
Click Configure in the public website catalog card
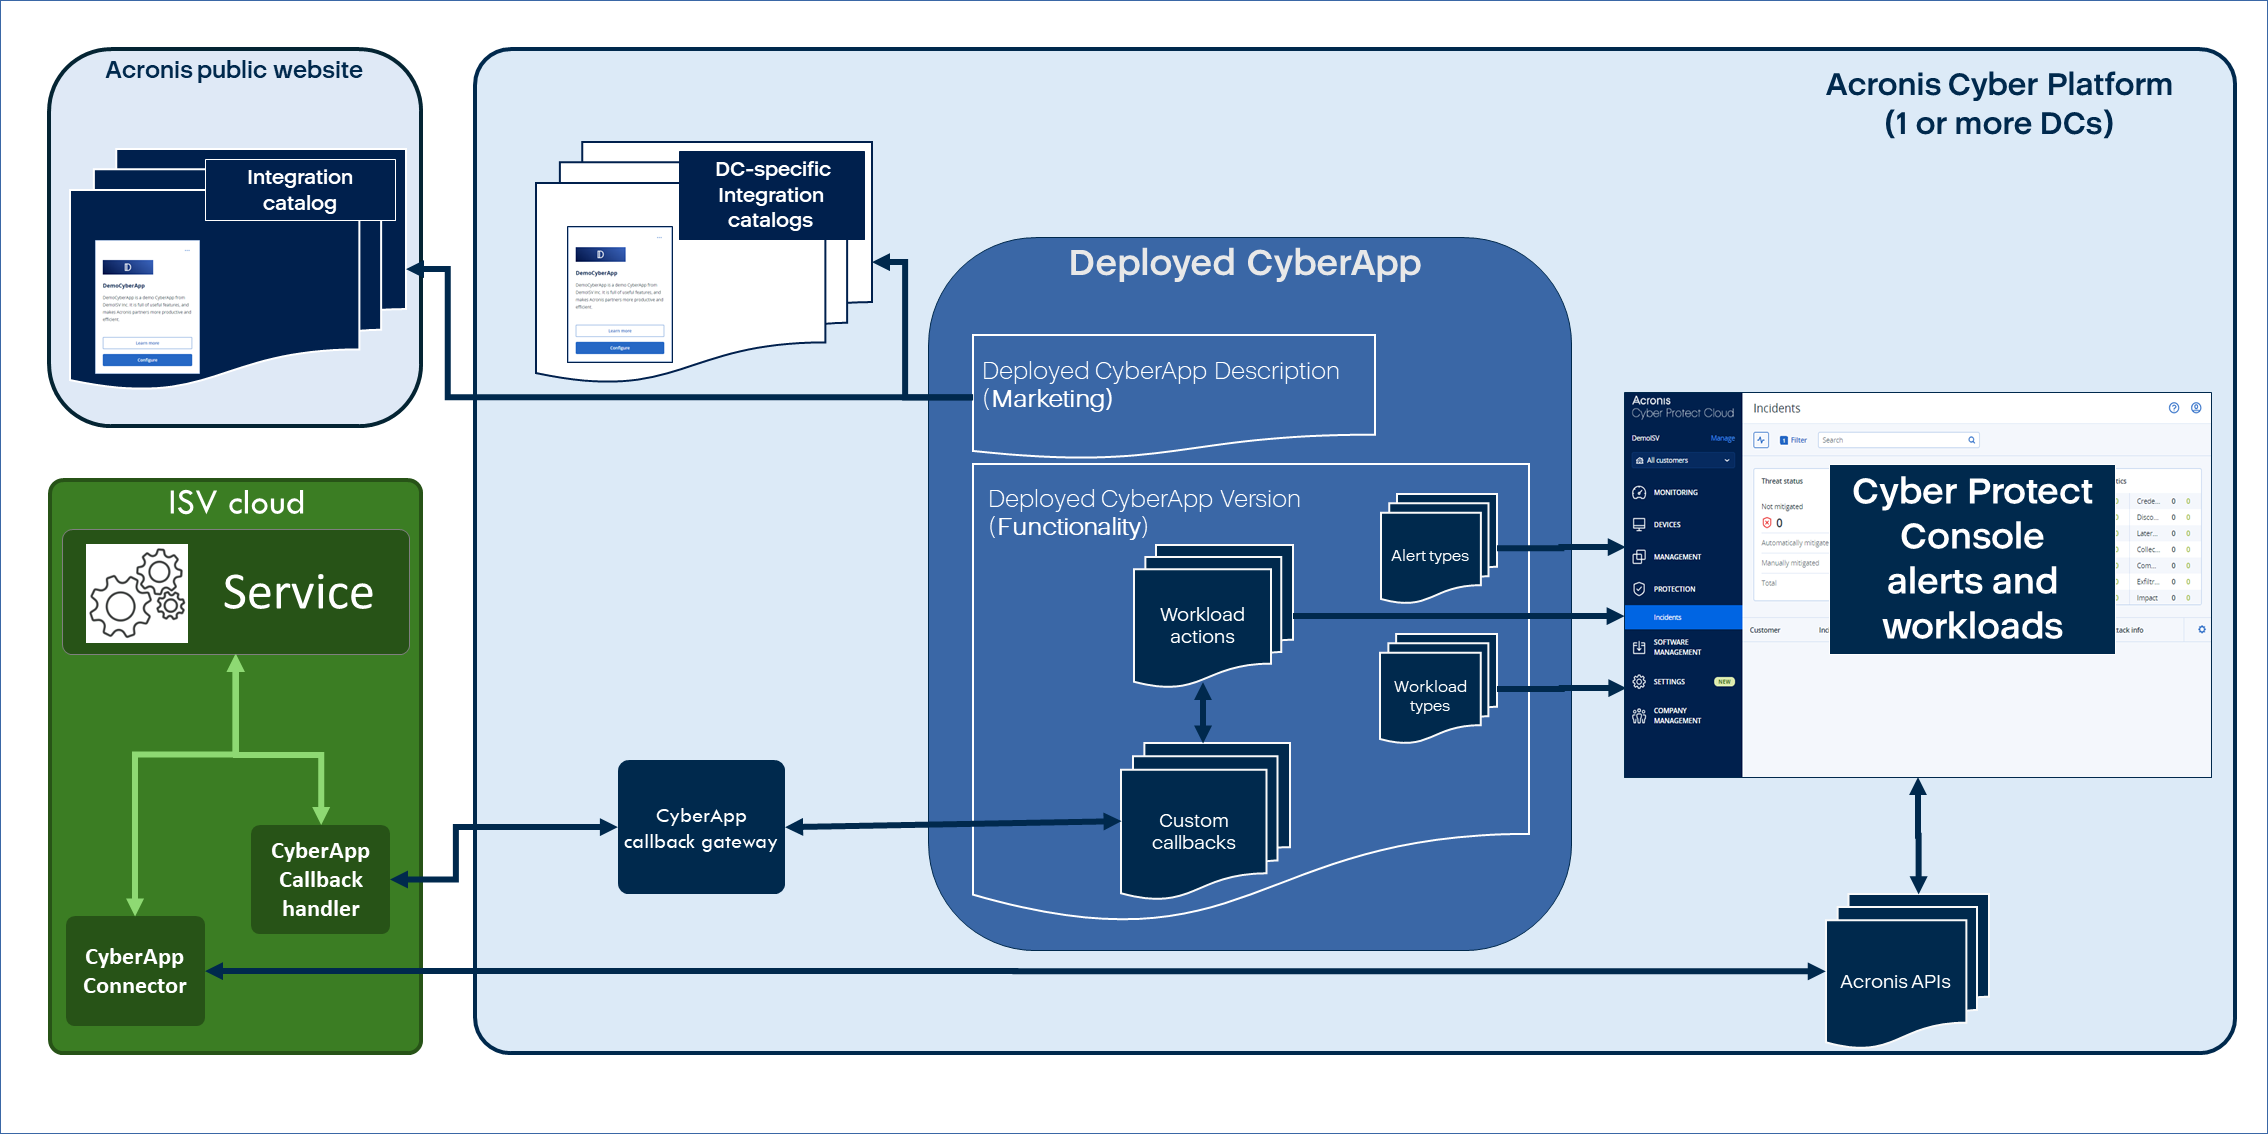(x=148, y=360)
